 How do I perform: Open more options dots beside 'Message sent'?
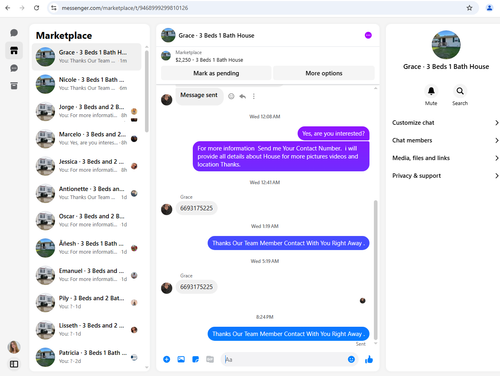tap(254, 96)
